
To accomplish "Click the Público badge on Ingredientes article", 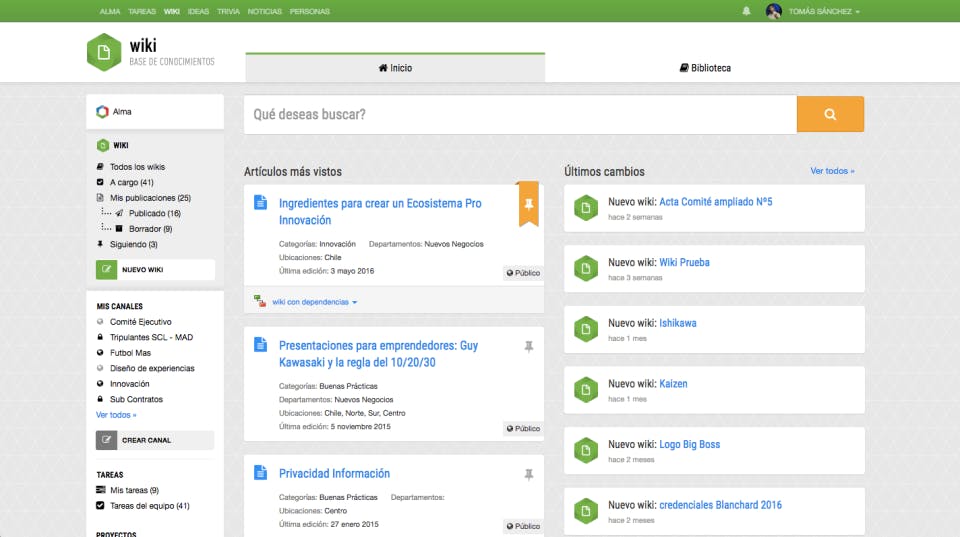I will pyautogui.click(x=523, y=273).
